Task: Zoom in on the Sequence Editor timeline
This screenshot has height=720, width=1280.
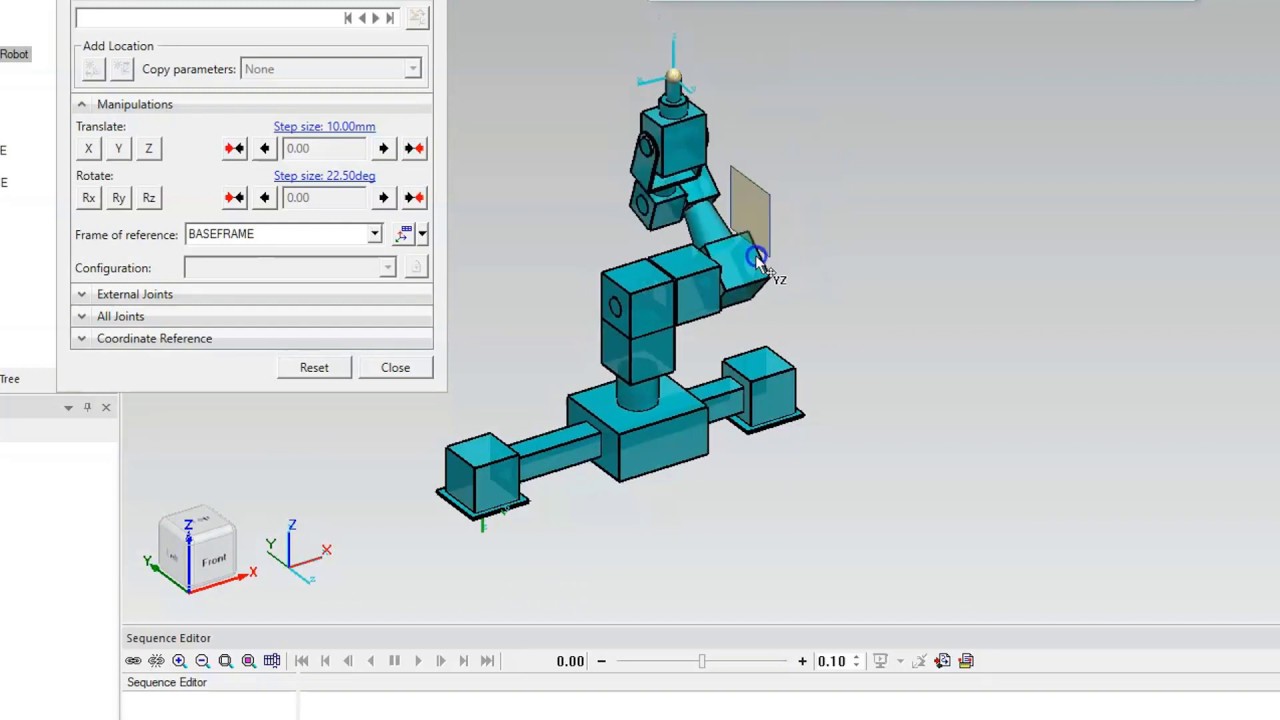Action: [x=179, y=661]
